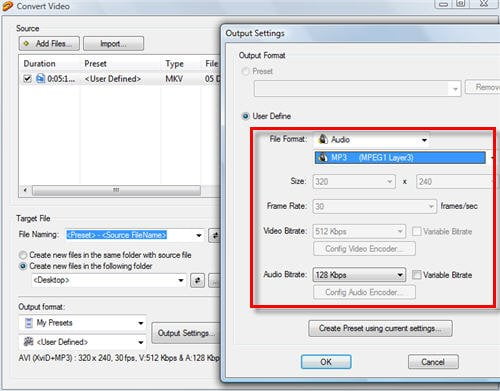This screenshot has width=500, height=391.
Task: Open the My Presets dropdown
Action: [x=140, y=323]
